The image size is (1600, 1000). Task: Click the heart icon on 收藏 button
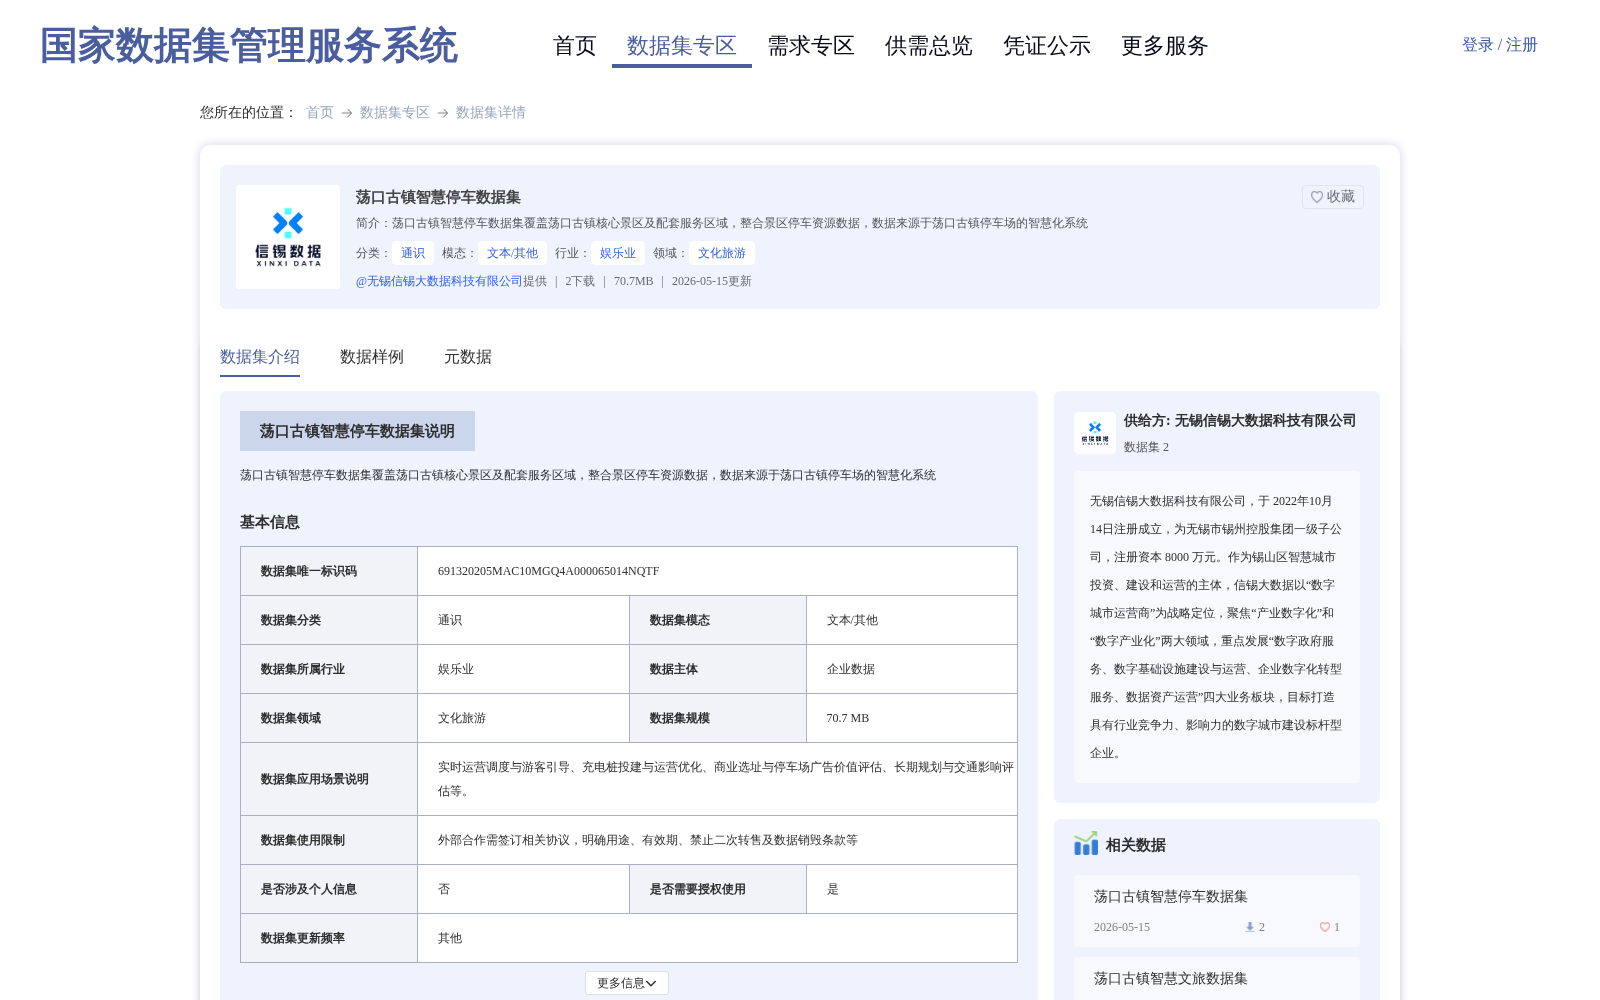tap(1317, 197)
